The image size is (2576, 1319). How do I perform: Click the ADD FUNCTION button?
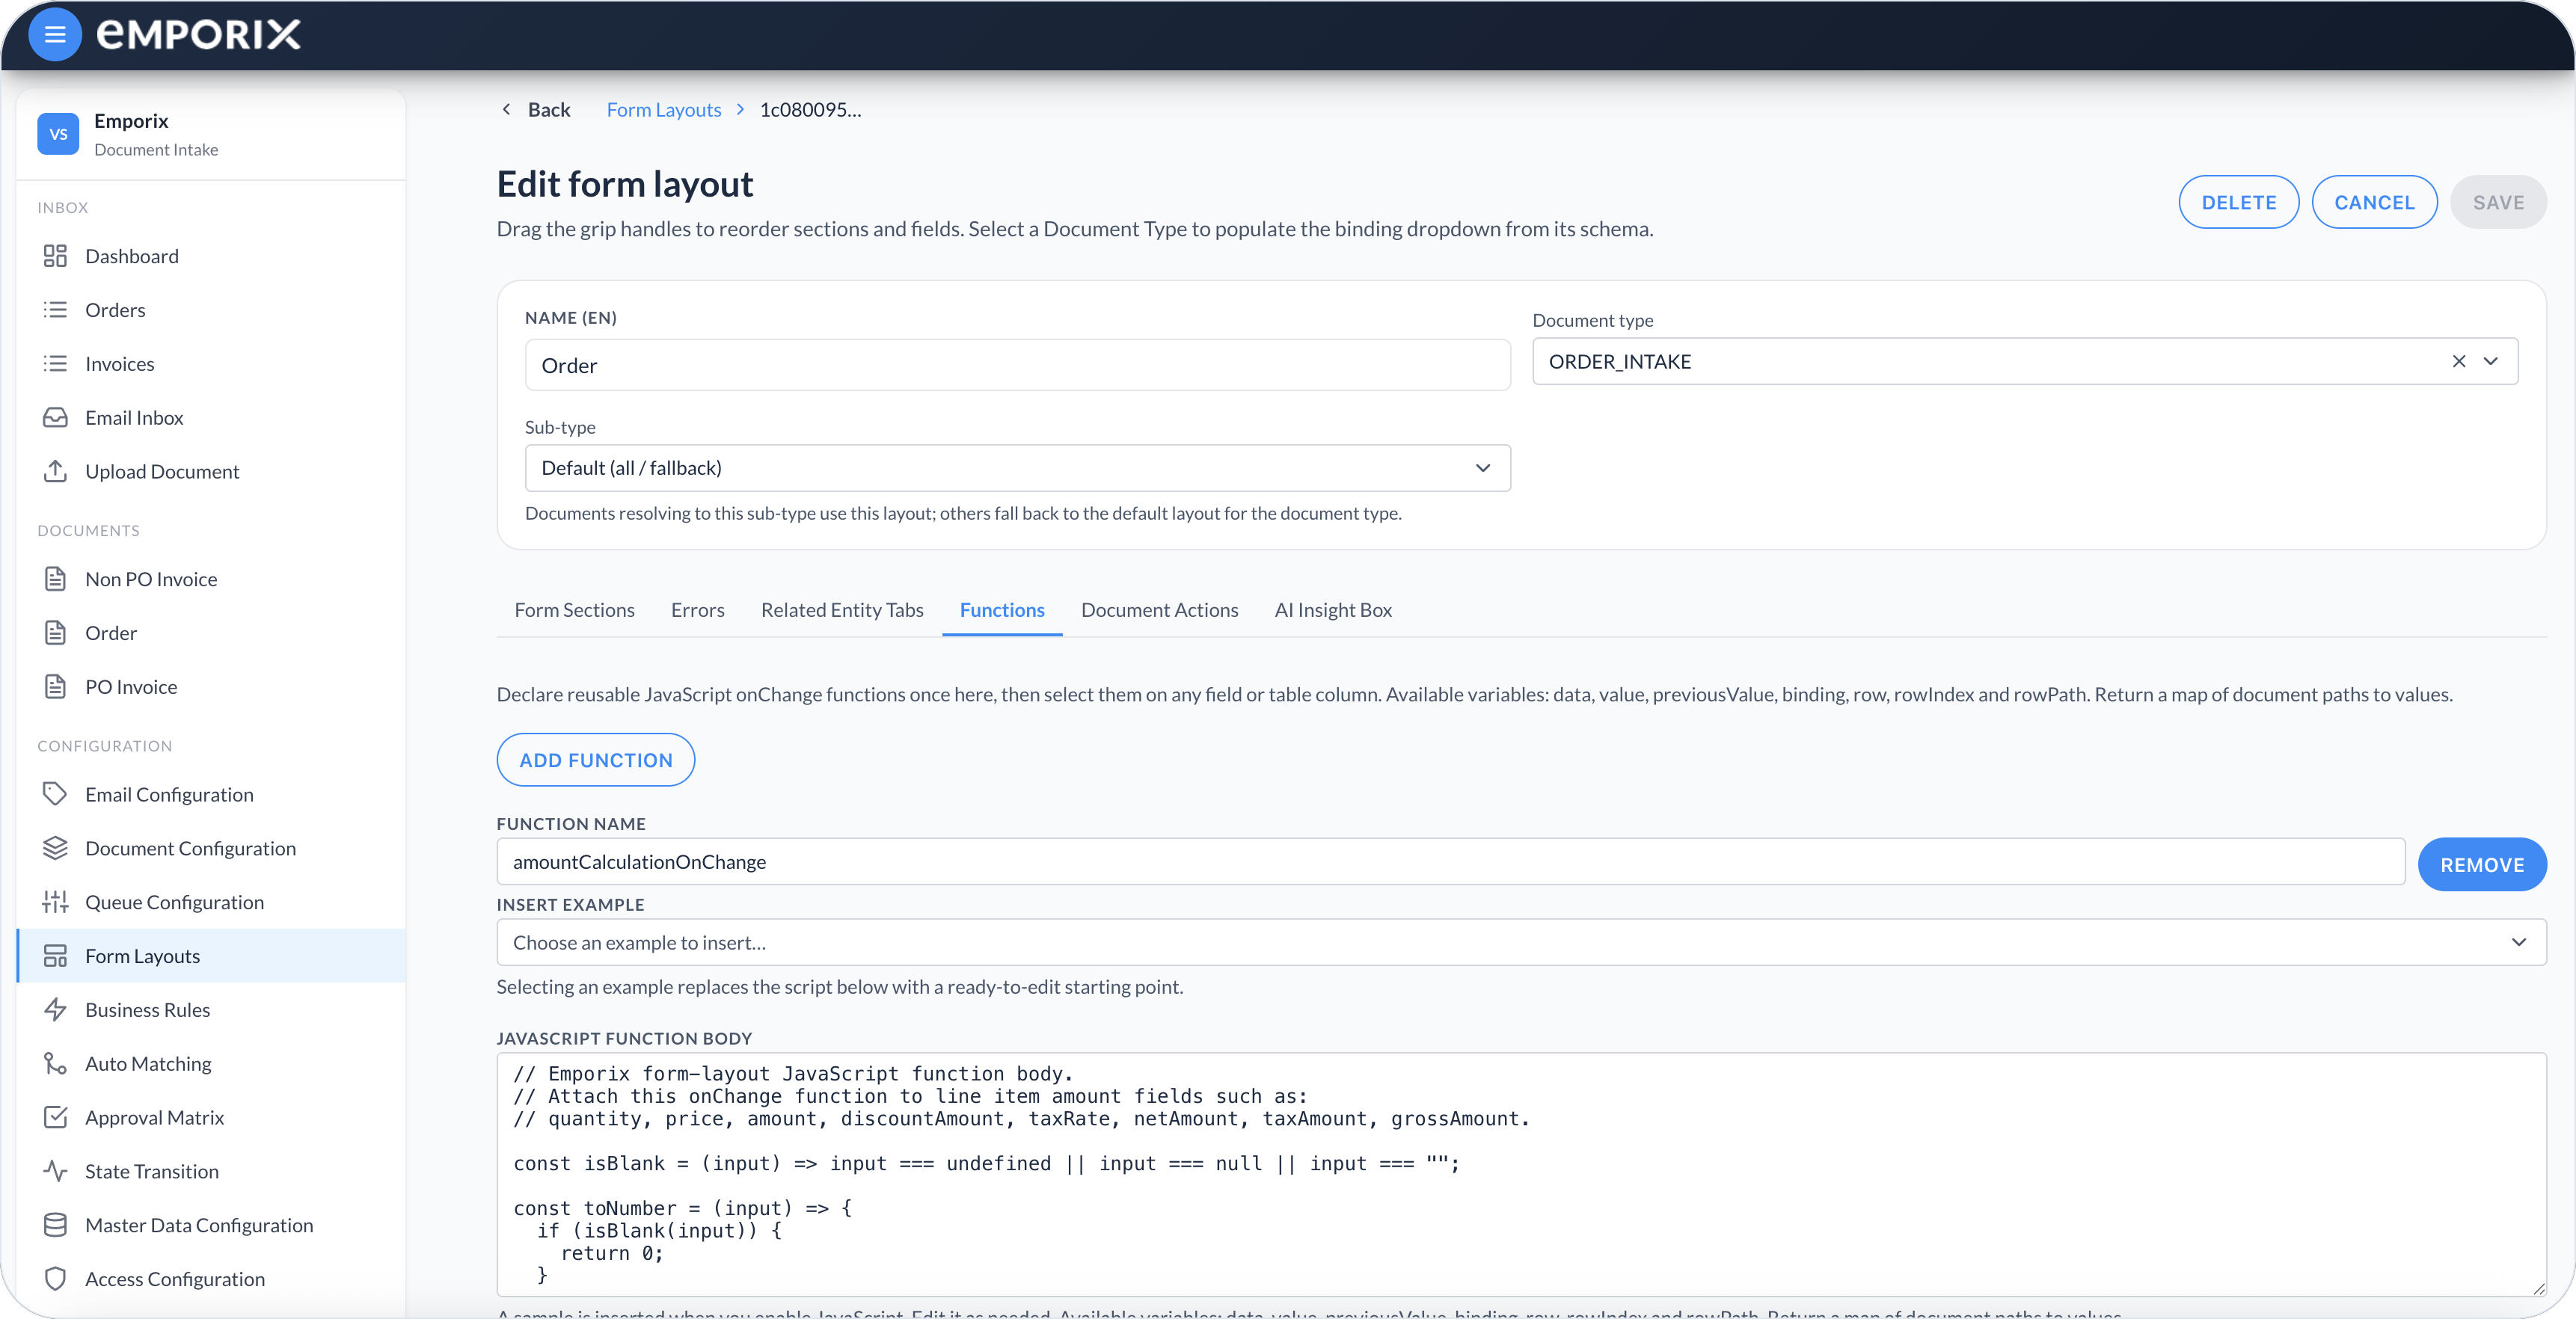pyautogui.click(x=595, y=760)
